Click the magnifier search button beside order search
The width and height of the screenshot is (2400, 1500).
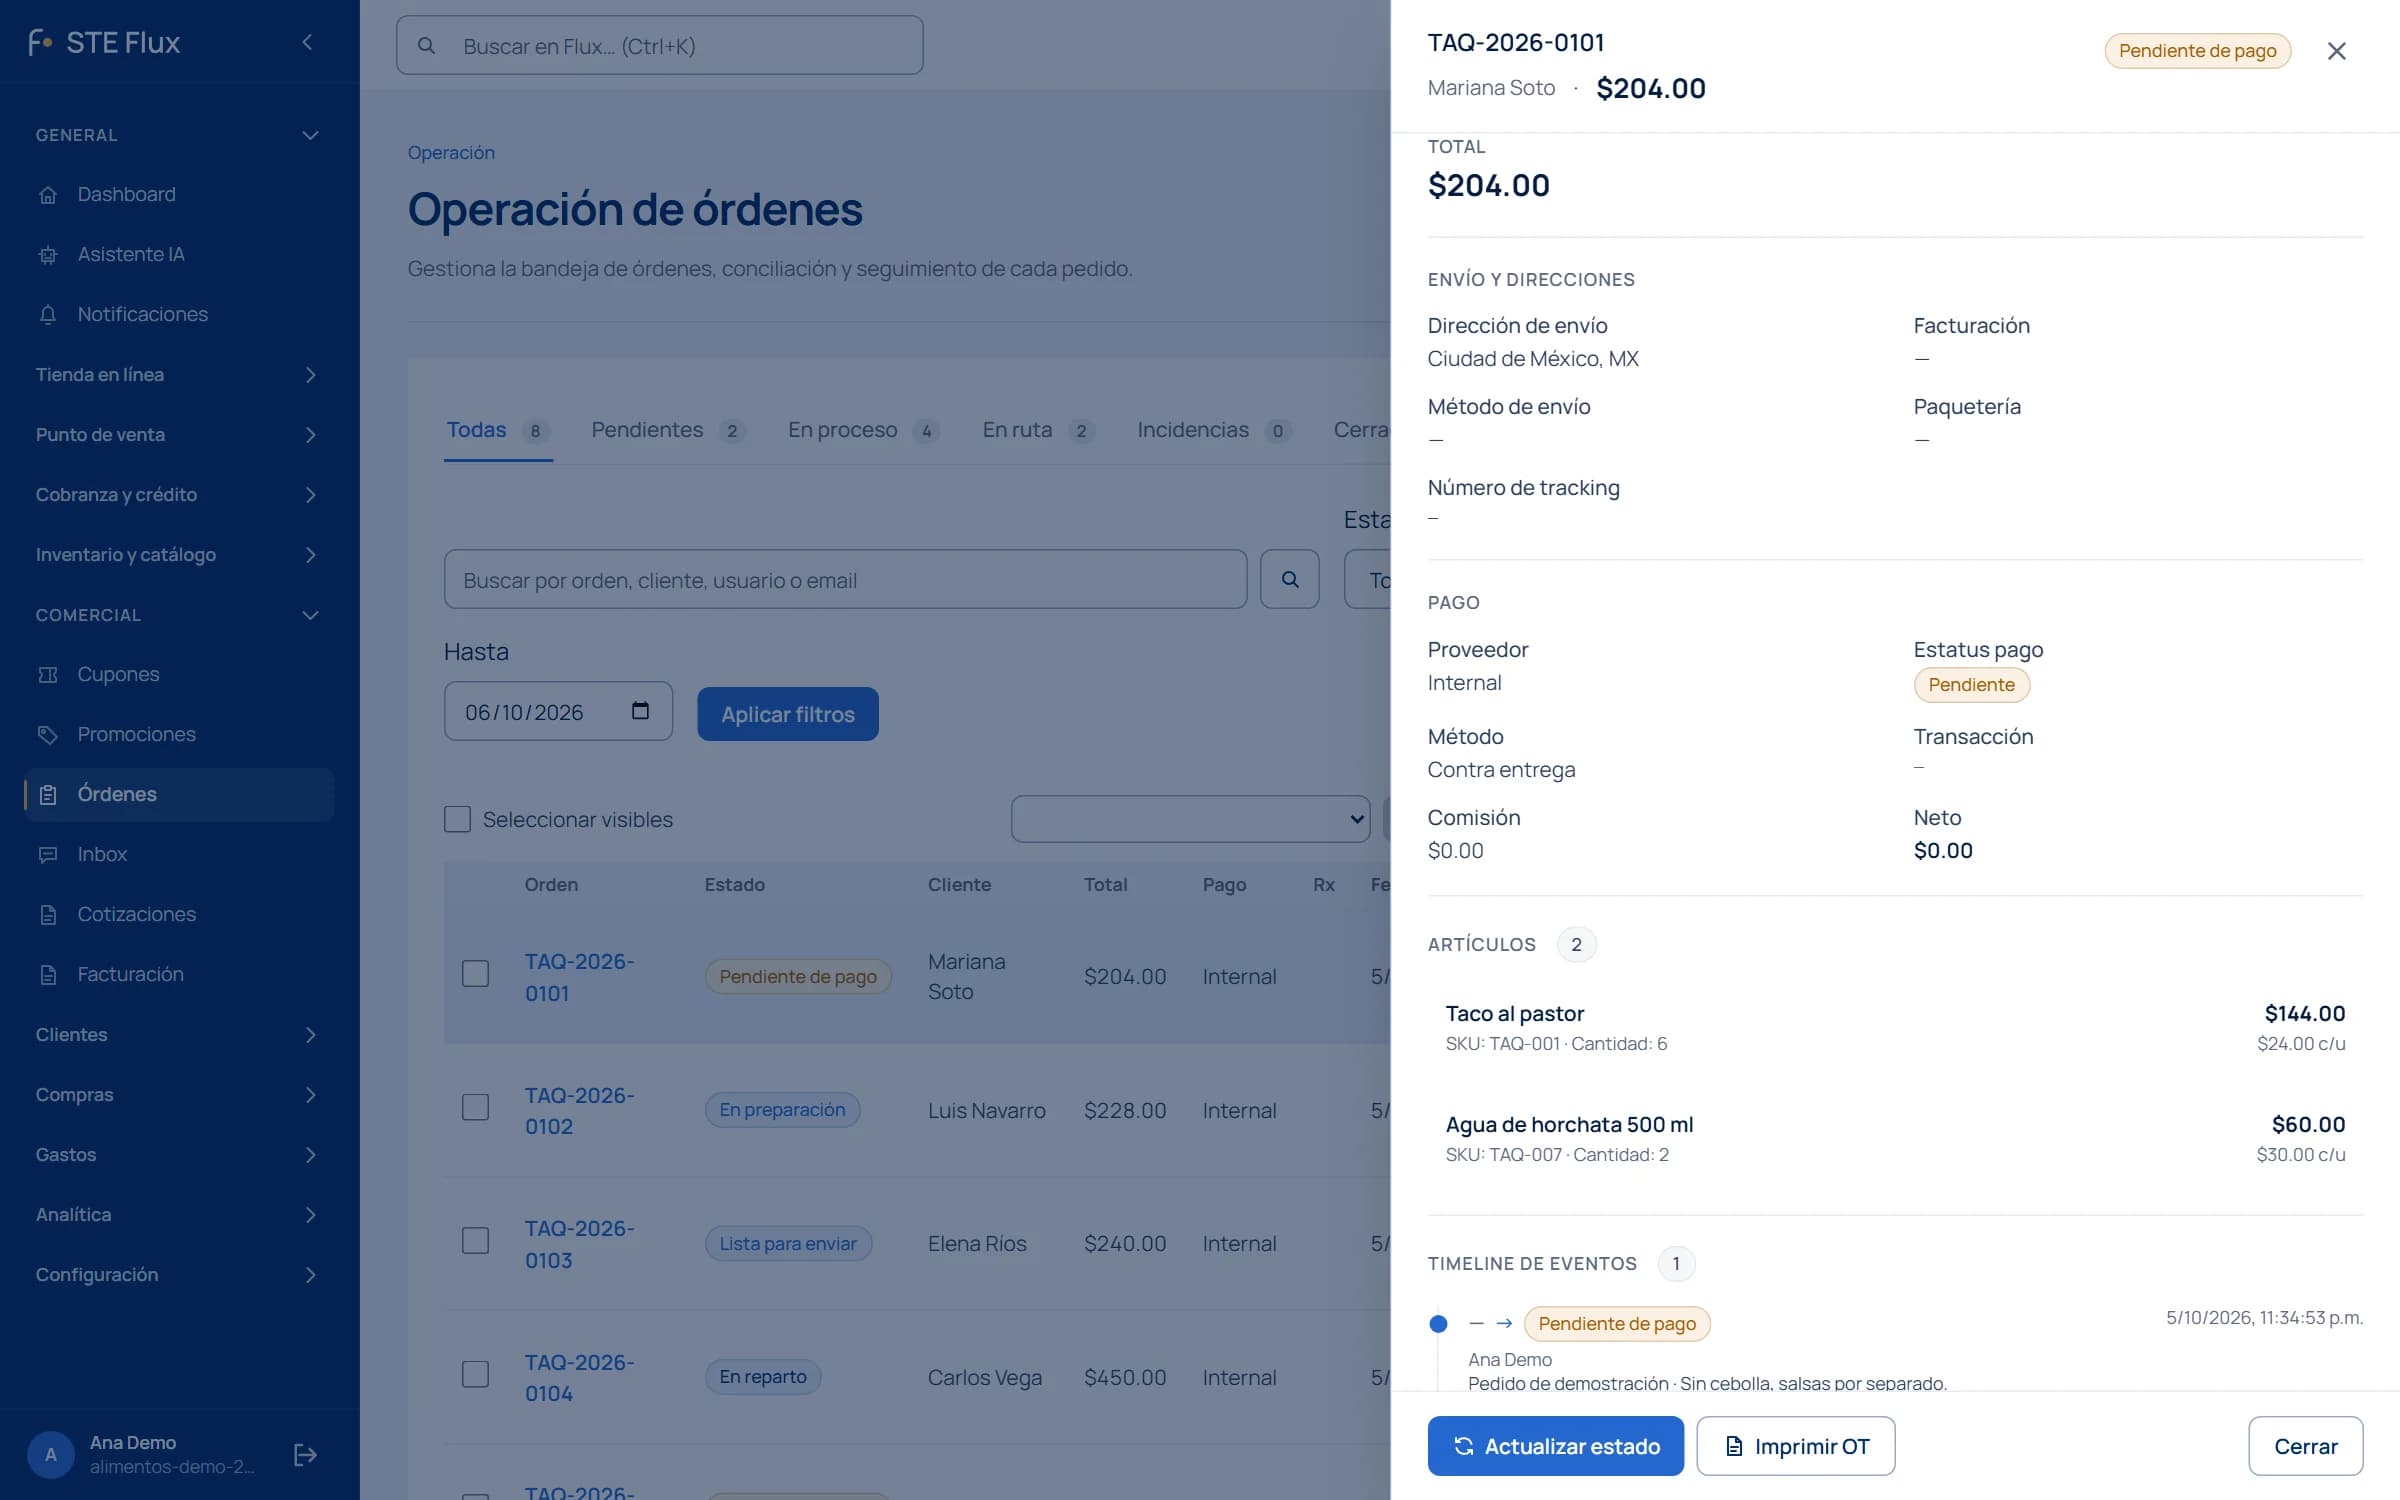pyautogui.click(x=1289, y=579)
